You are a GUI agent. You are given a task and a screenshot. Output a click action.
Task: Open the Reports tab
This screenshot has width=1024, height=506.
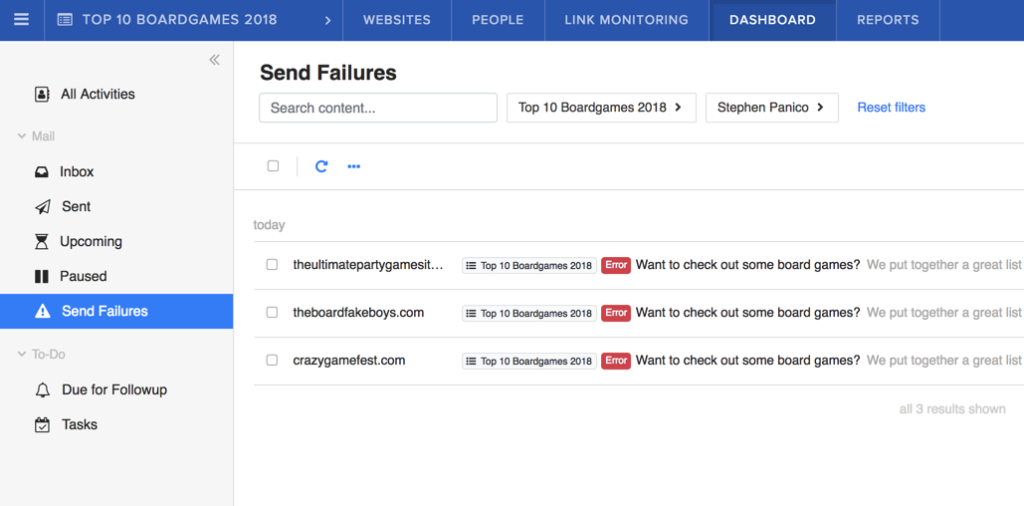point(887,20)
